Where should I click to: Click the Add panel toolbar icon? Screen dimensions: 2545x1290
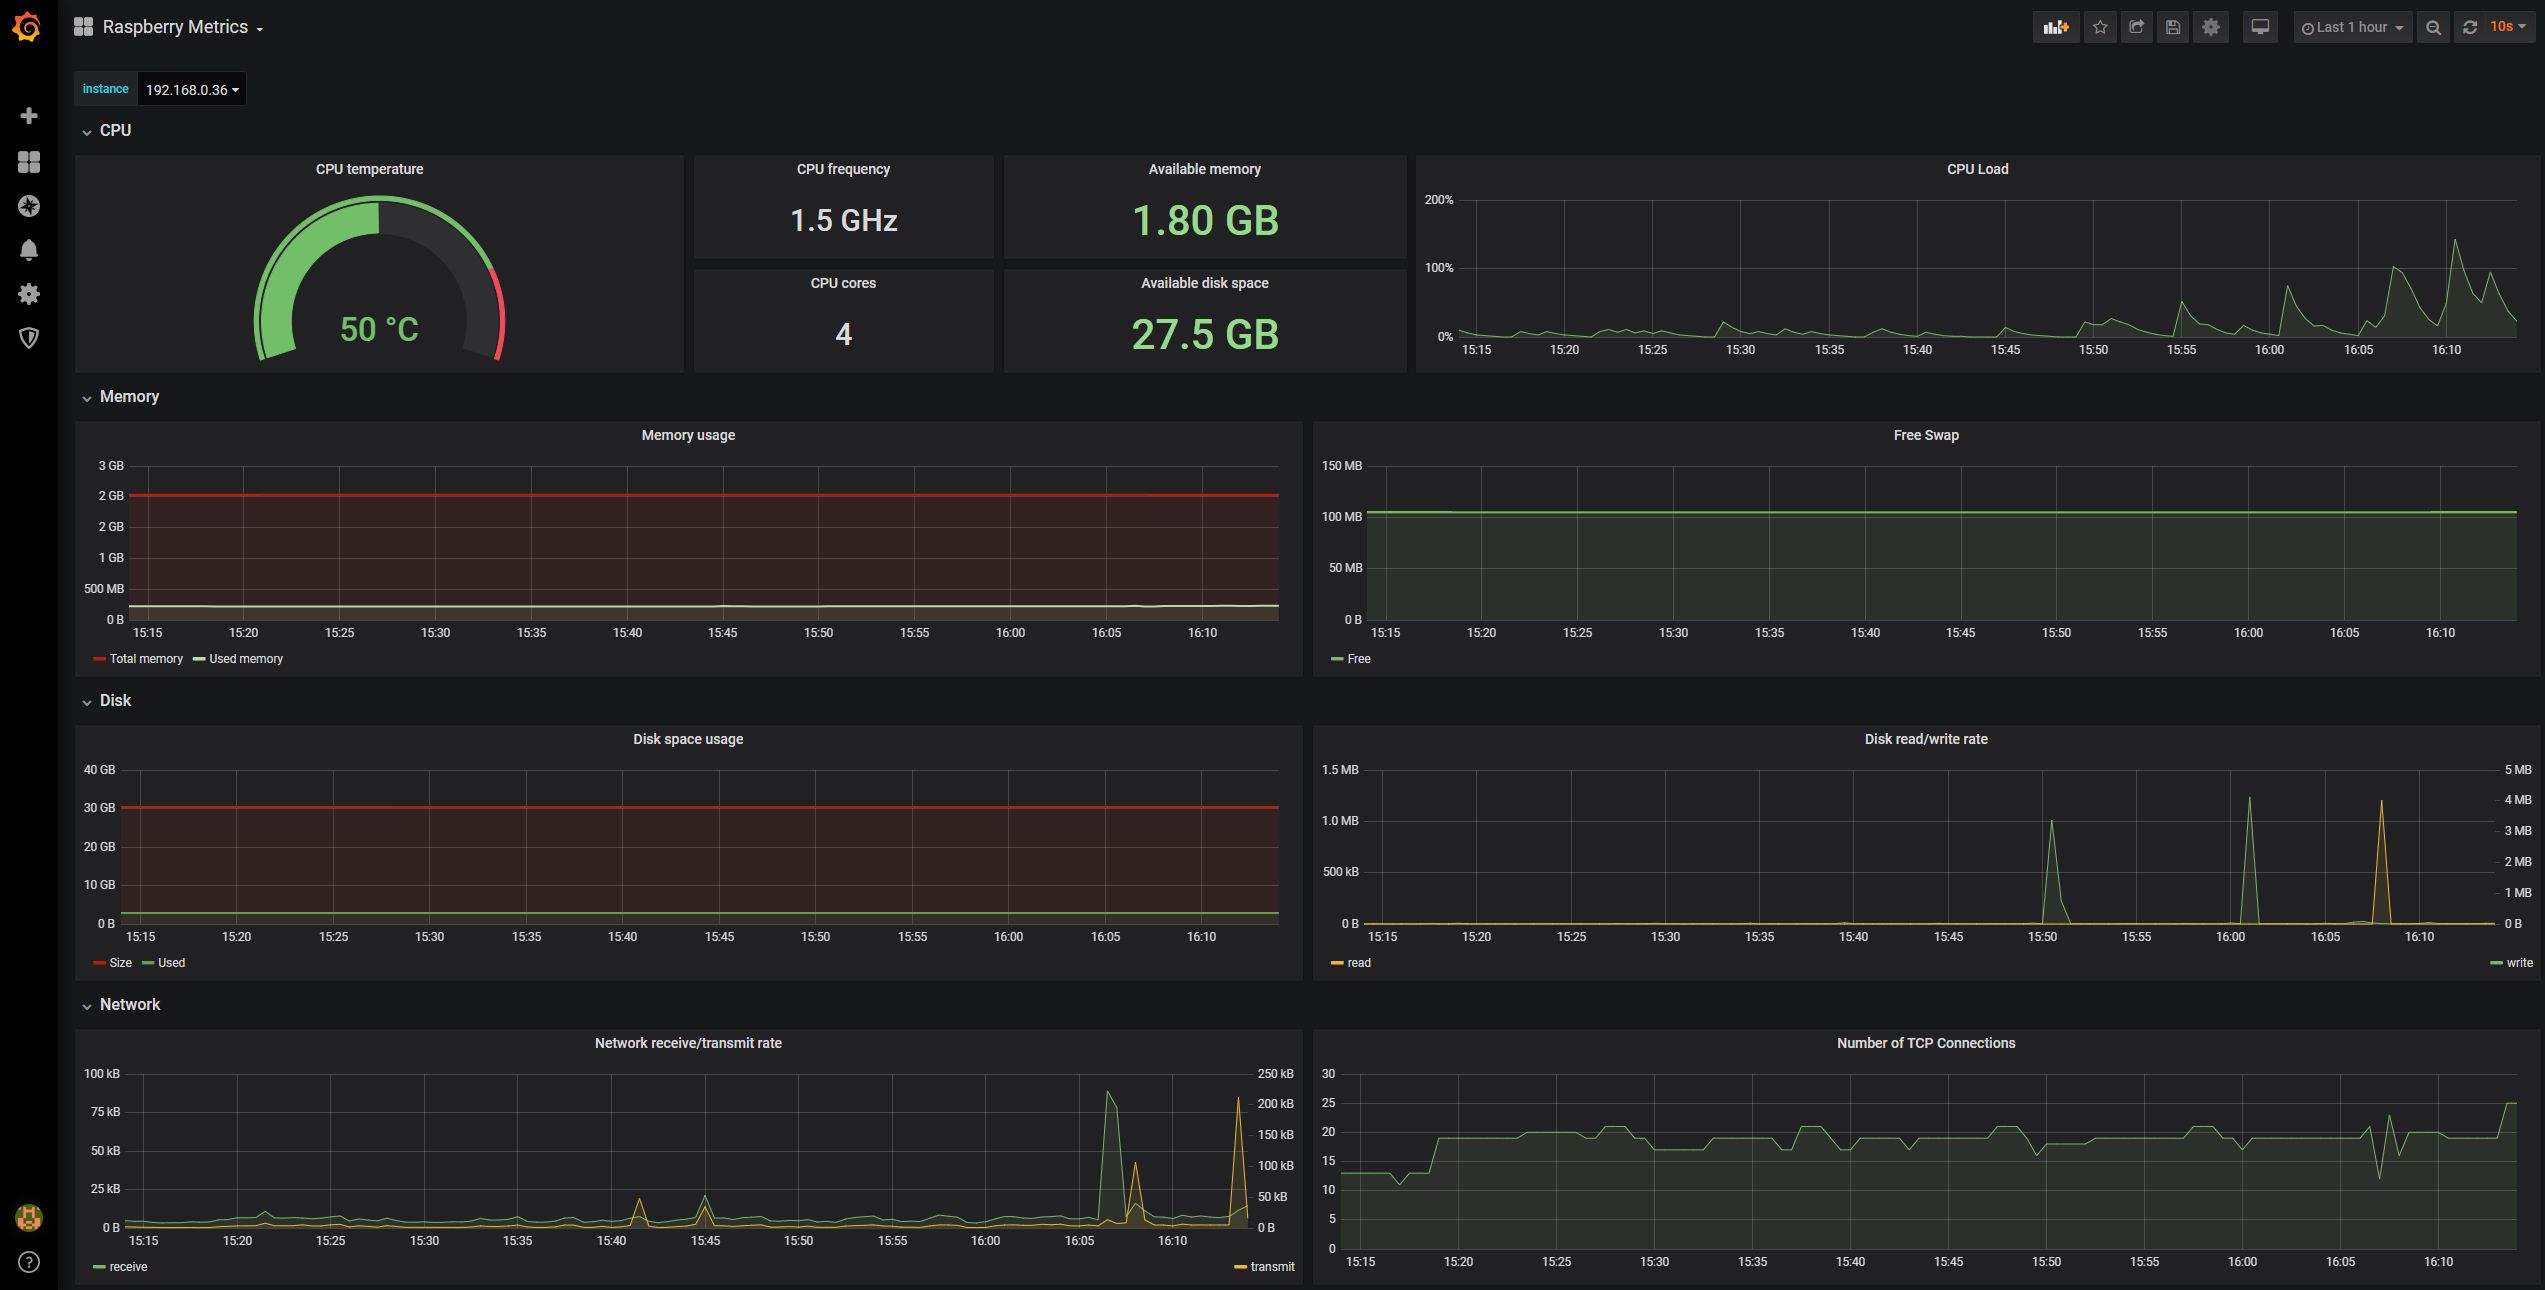click(2056, 28)
